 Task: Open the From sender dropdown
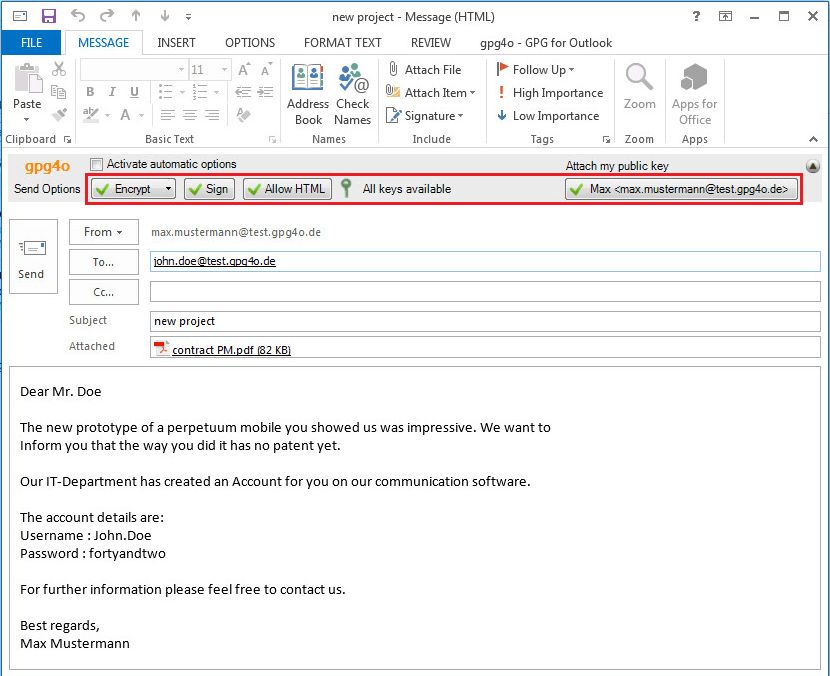click(x=103, y=232)
